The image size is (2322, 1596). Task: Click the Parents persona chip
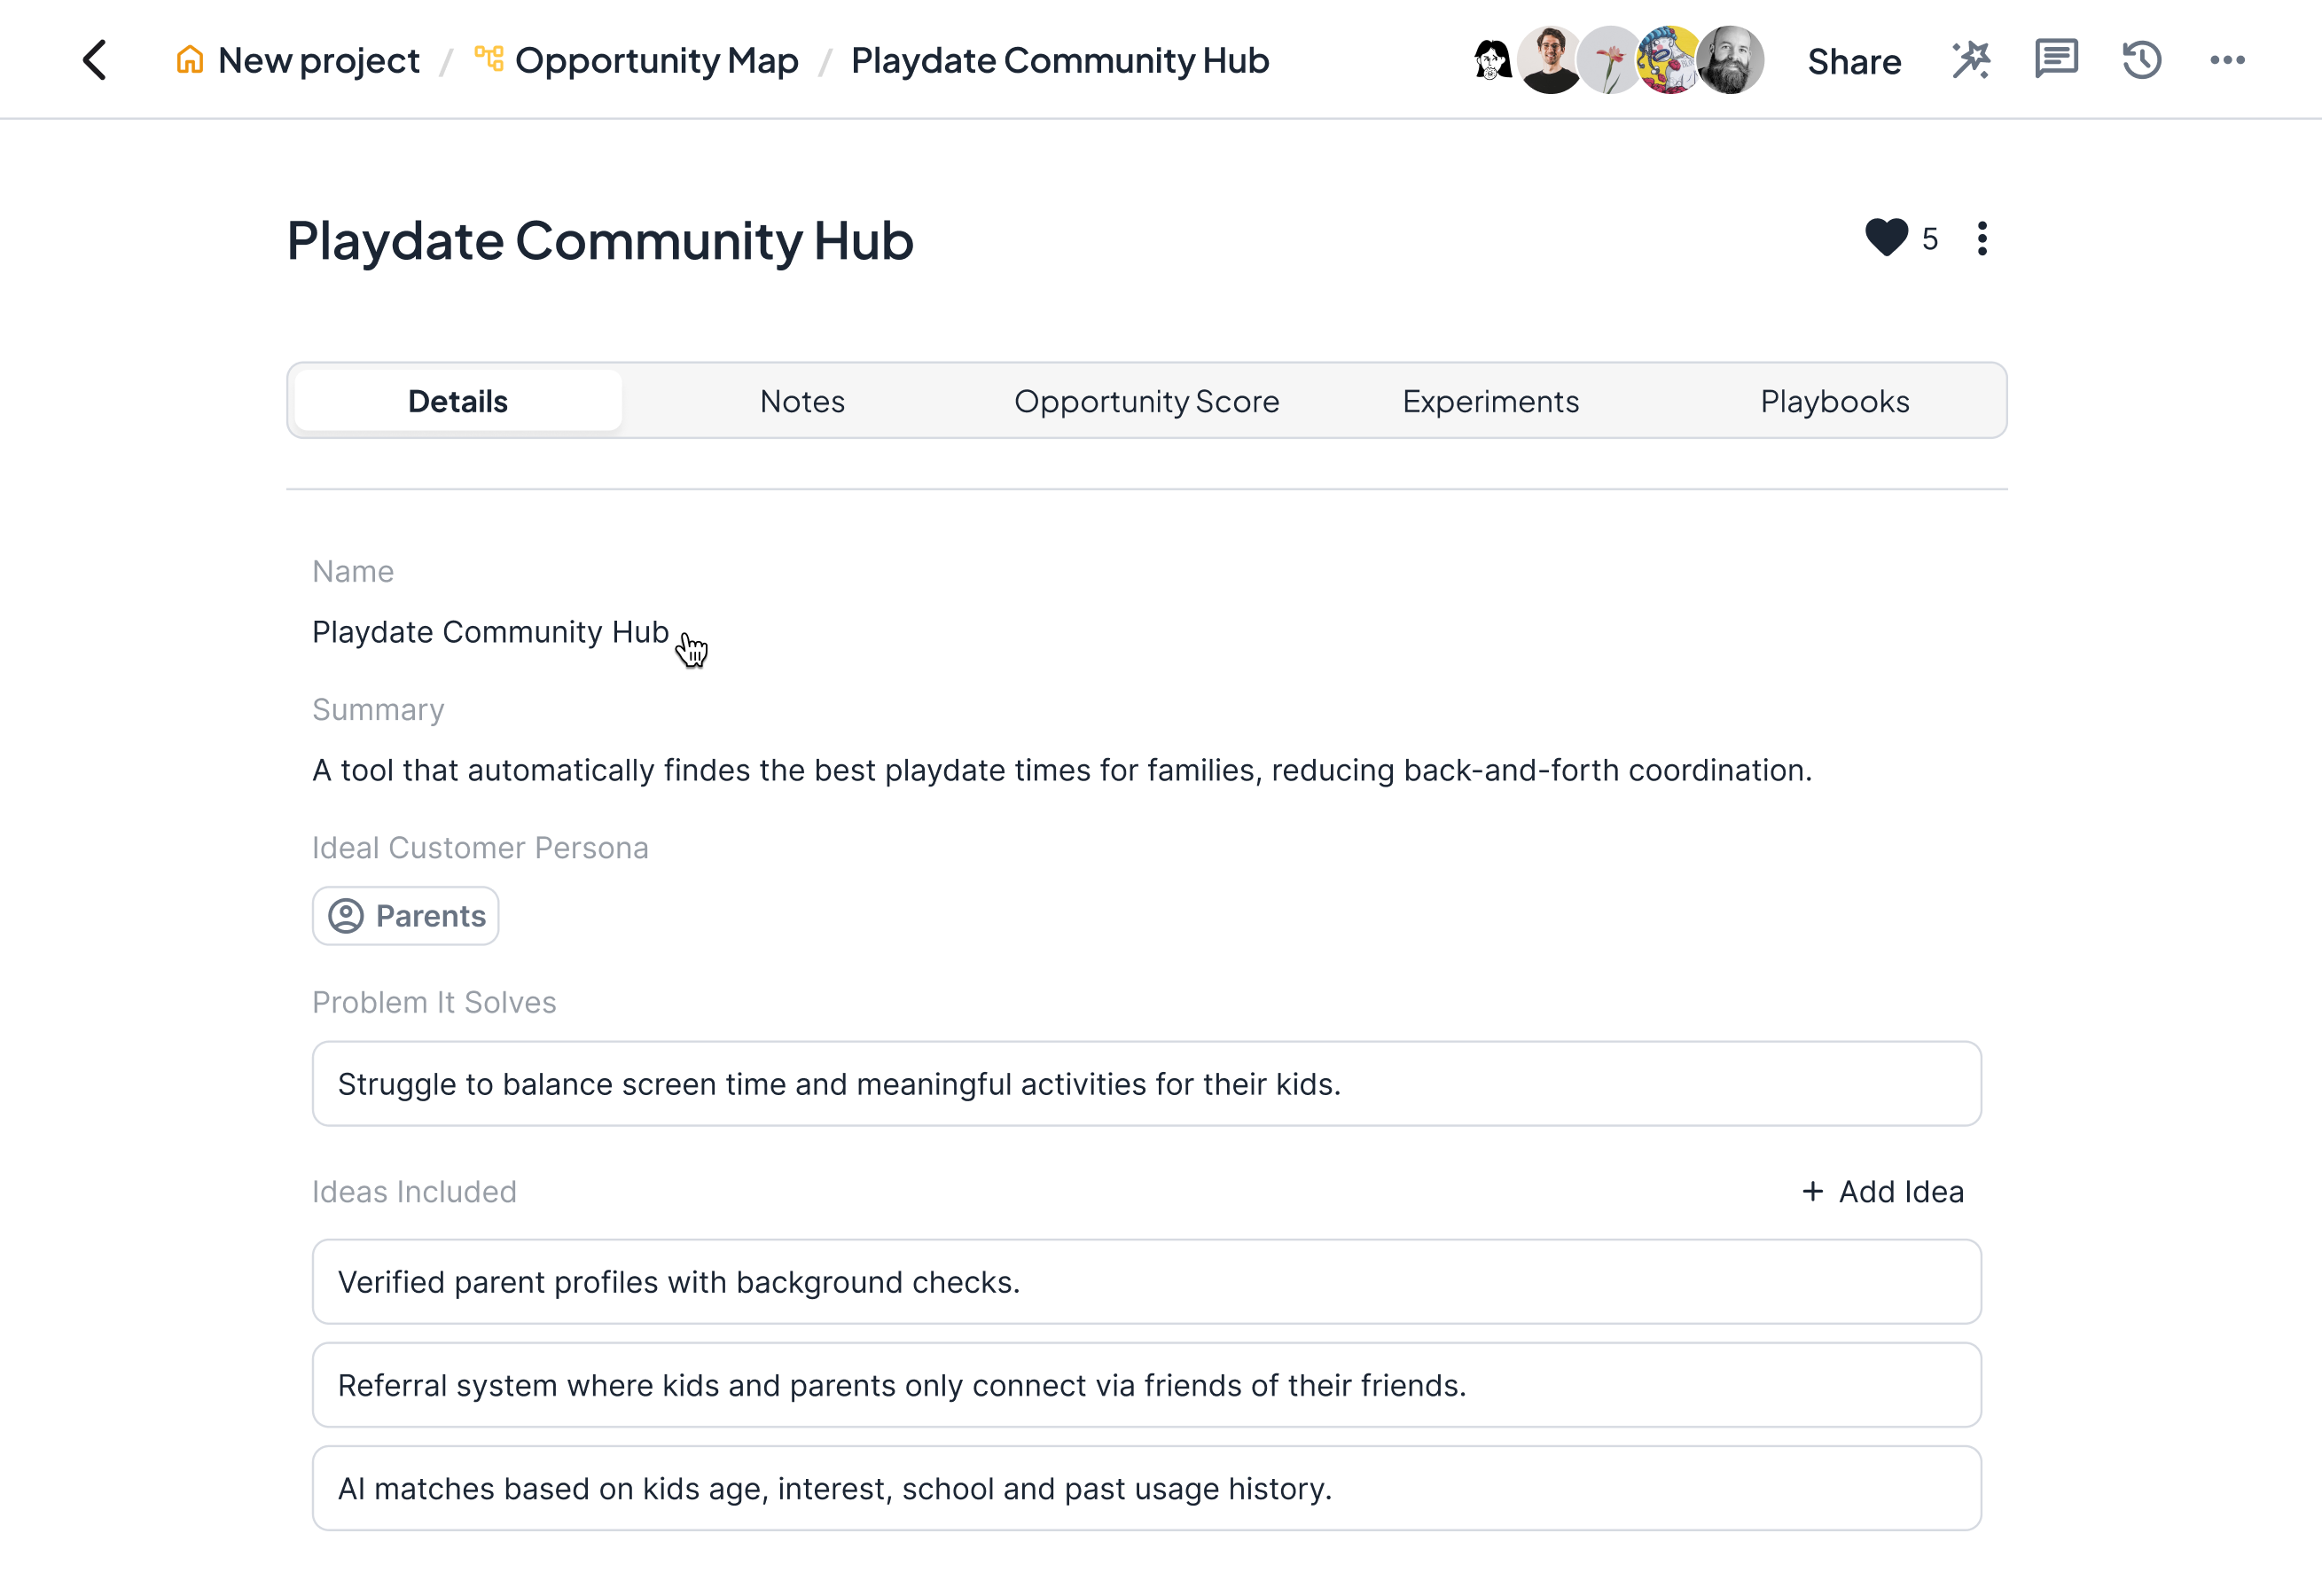406,915
